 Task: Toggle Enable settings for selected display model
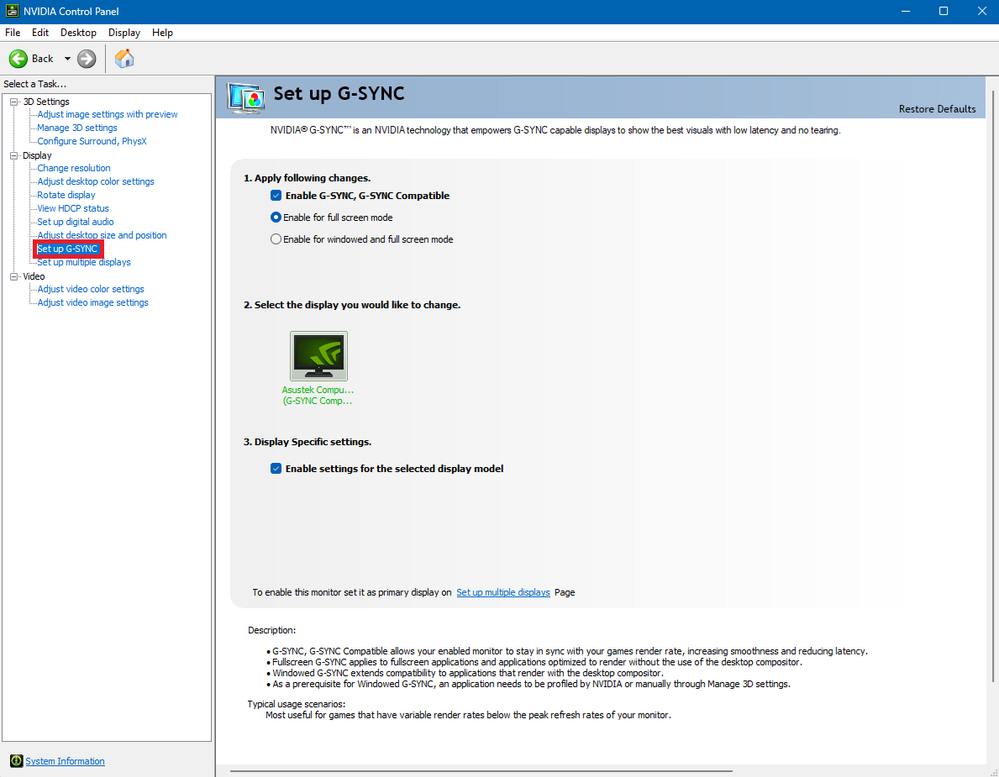click(276, 469)
